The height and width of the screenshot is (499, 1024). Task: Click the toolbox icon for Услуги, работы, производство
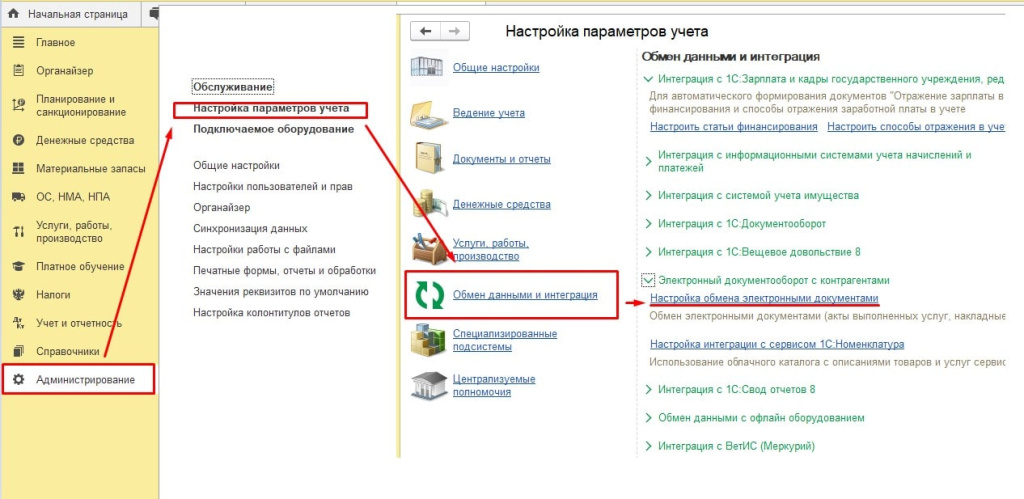click(428, 249)
